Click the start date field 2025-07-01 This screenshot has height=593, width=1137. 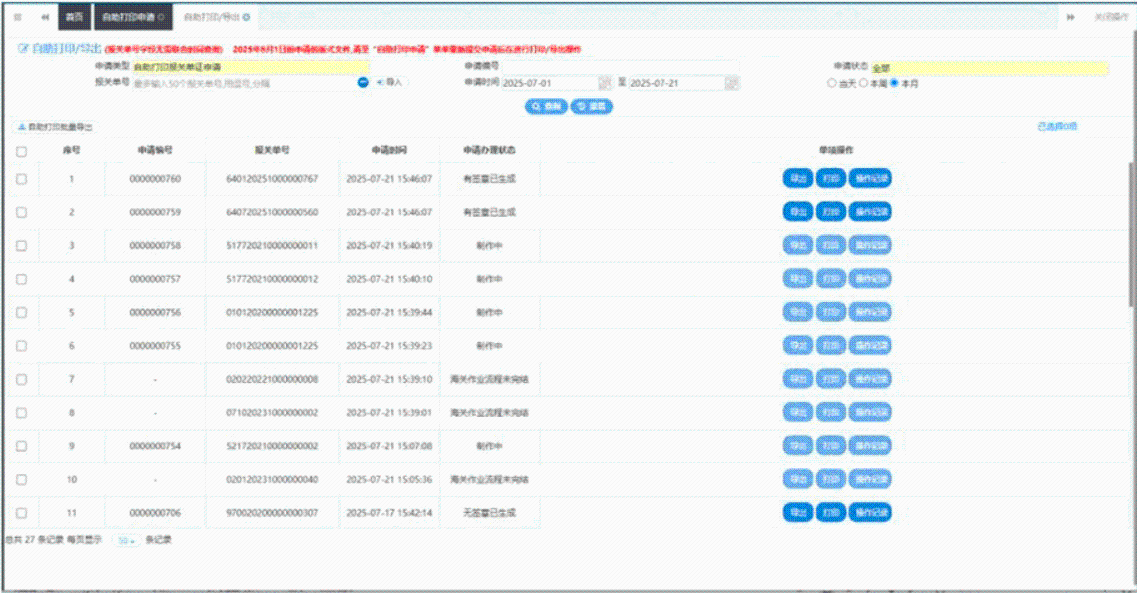[550, 83]
